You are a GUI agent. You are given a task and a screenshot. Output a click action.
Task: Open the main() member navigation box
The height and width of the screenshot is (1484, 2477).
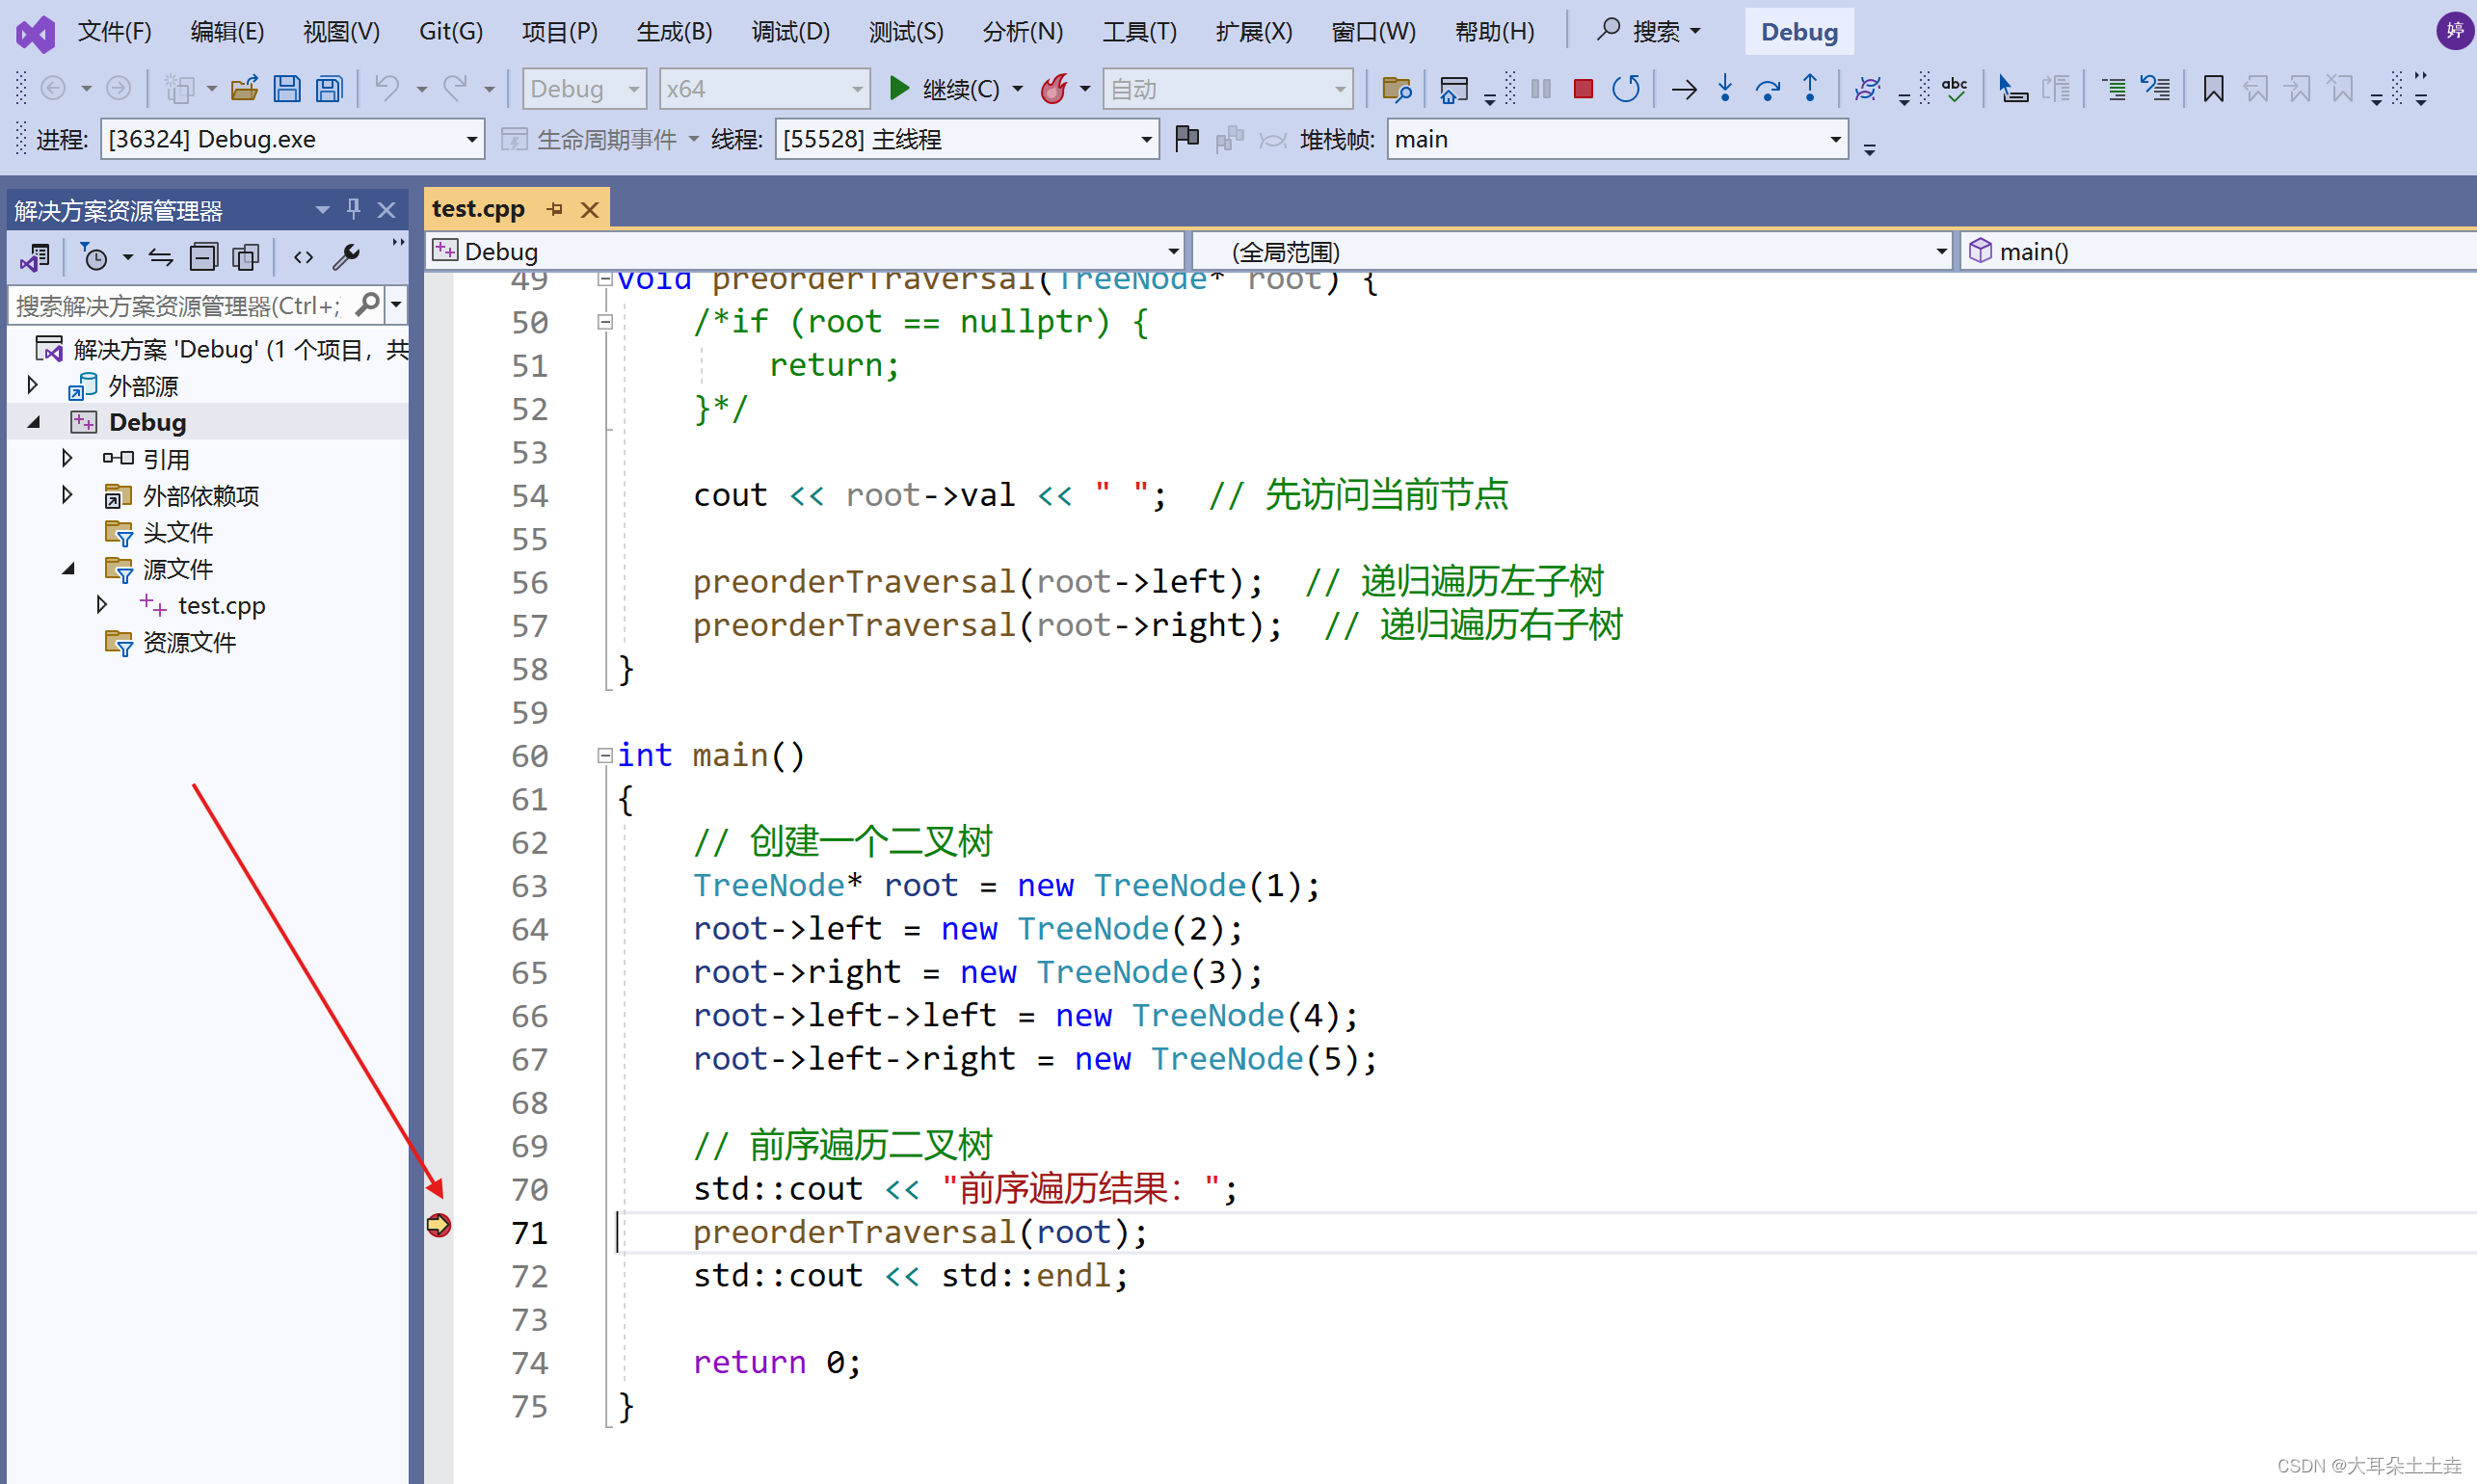(2218, 251)
